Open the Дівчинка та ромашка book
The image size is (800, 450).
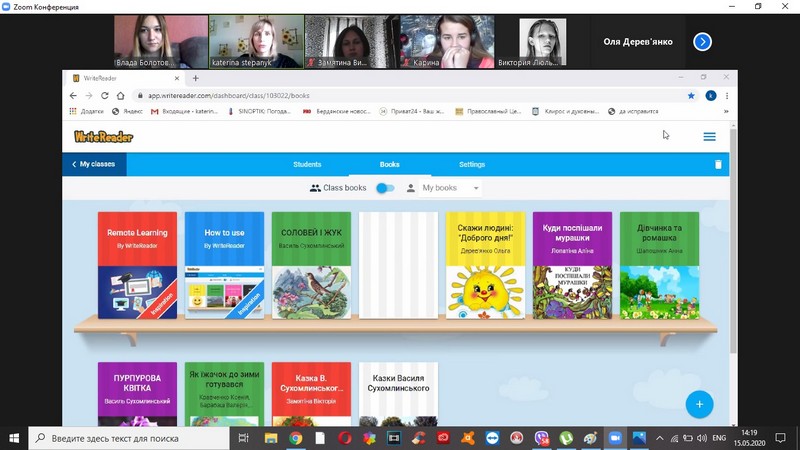pos(659,265)
